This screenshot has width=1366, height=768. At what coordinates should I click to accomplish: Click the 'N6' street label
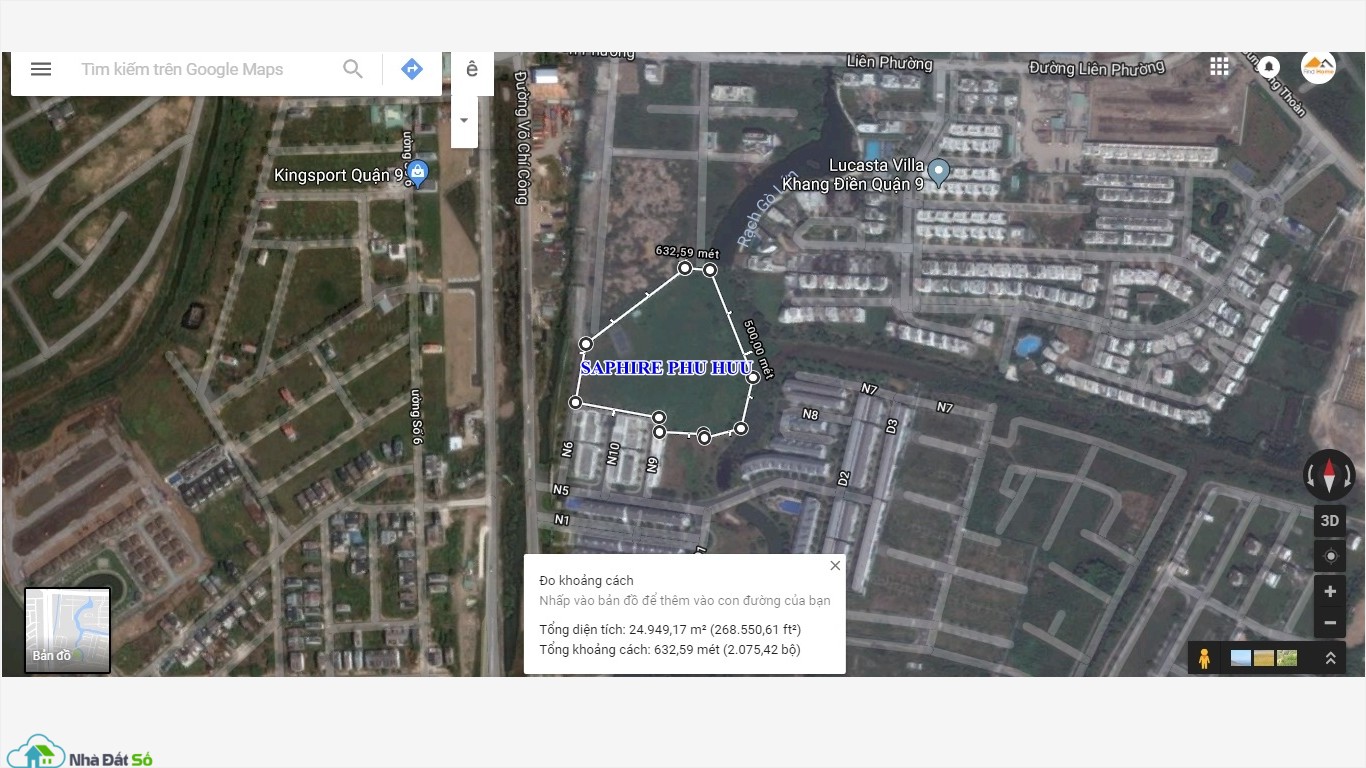click(x=567, y=451)
